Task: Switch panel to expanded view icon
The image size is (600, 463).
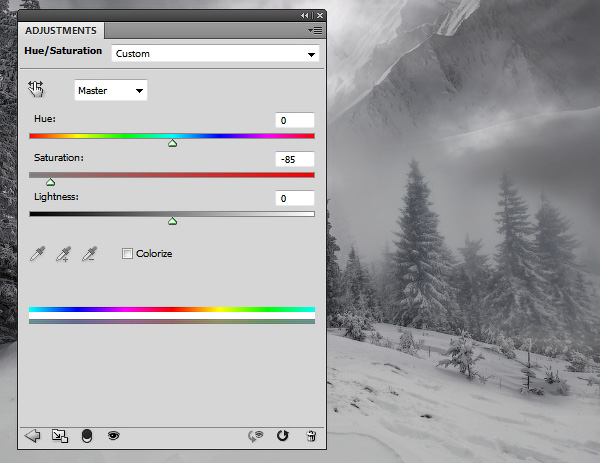Action: click(x=60, y=436)
